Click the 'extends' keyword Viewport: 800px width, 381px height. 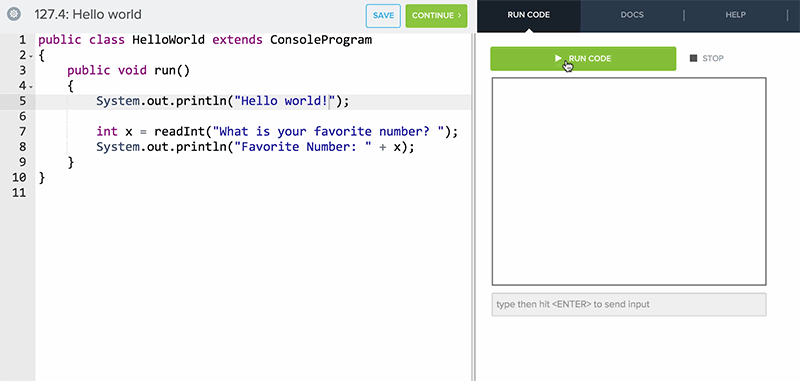pos(237,40)
